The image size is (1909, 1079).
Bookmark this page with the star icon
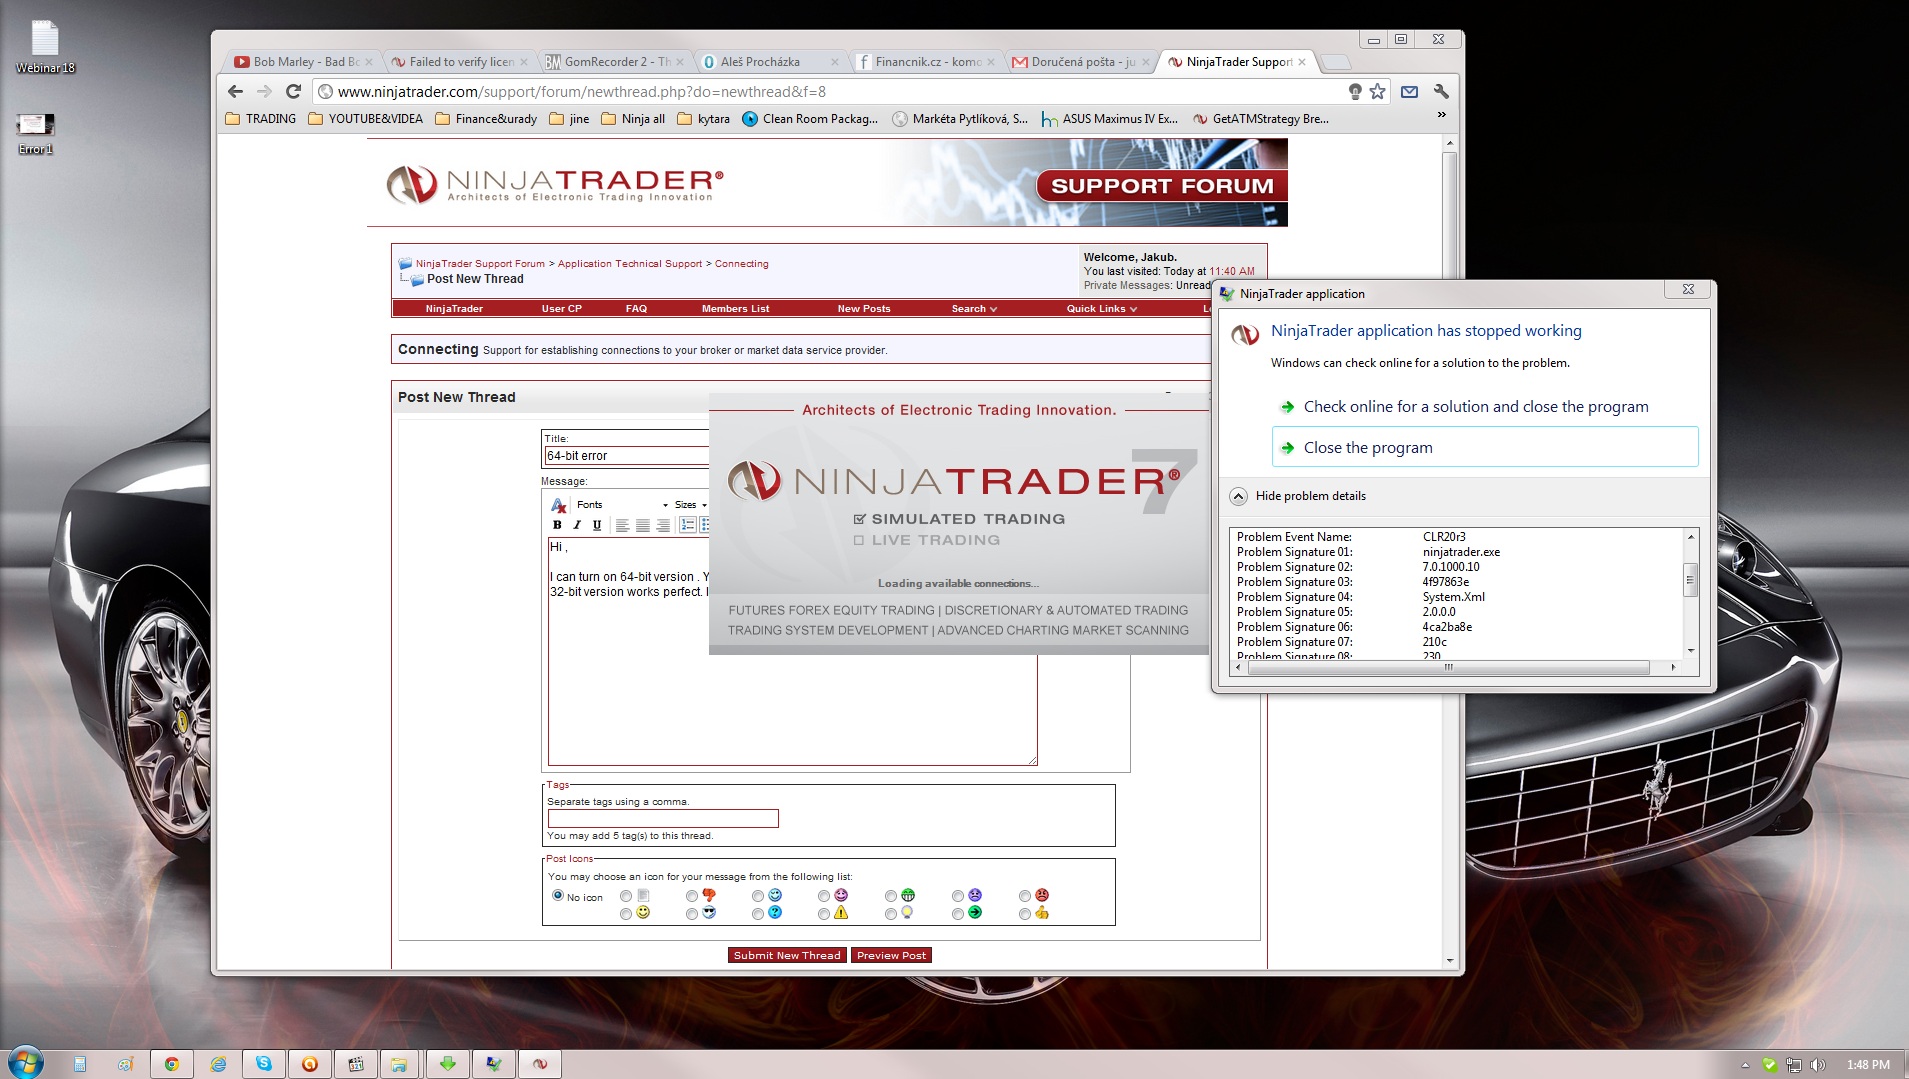(1378, 91)
